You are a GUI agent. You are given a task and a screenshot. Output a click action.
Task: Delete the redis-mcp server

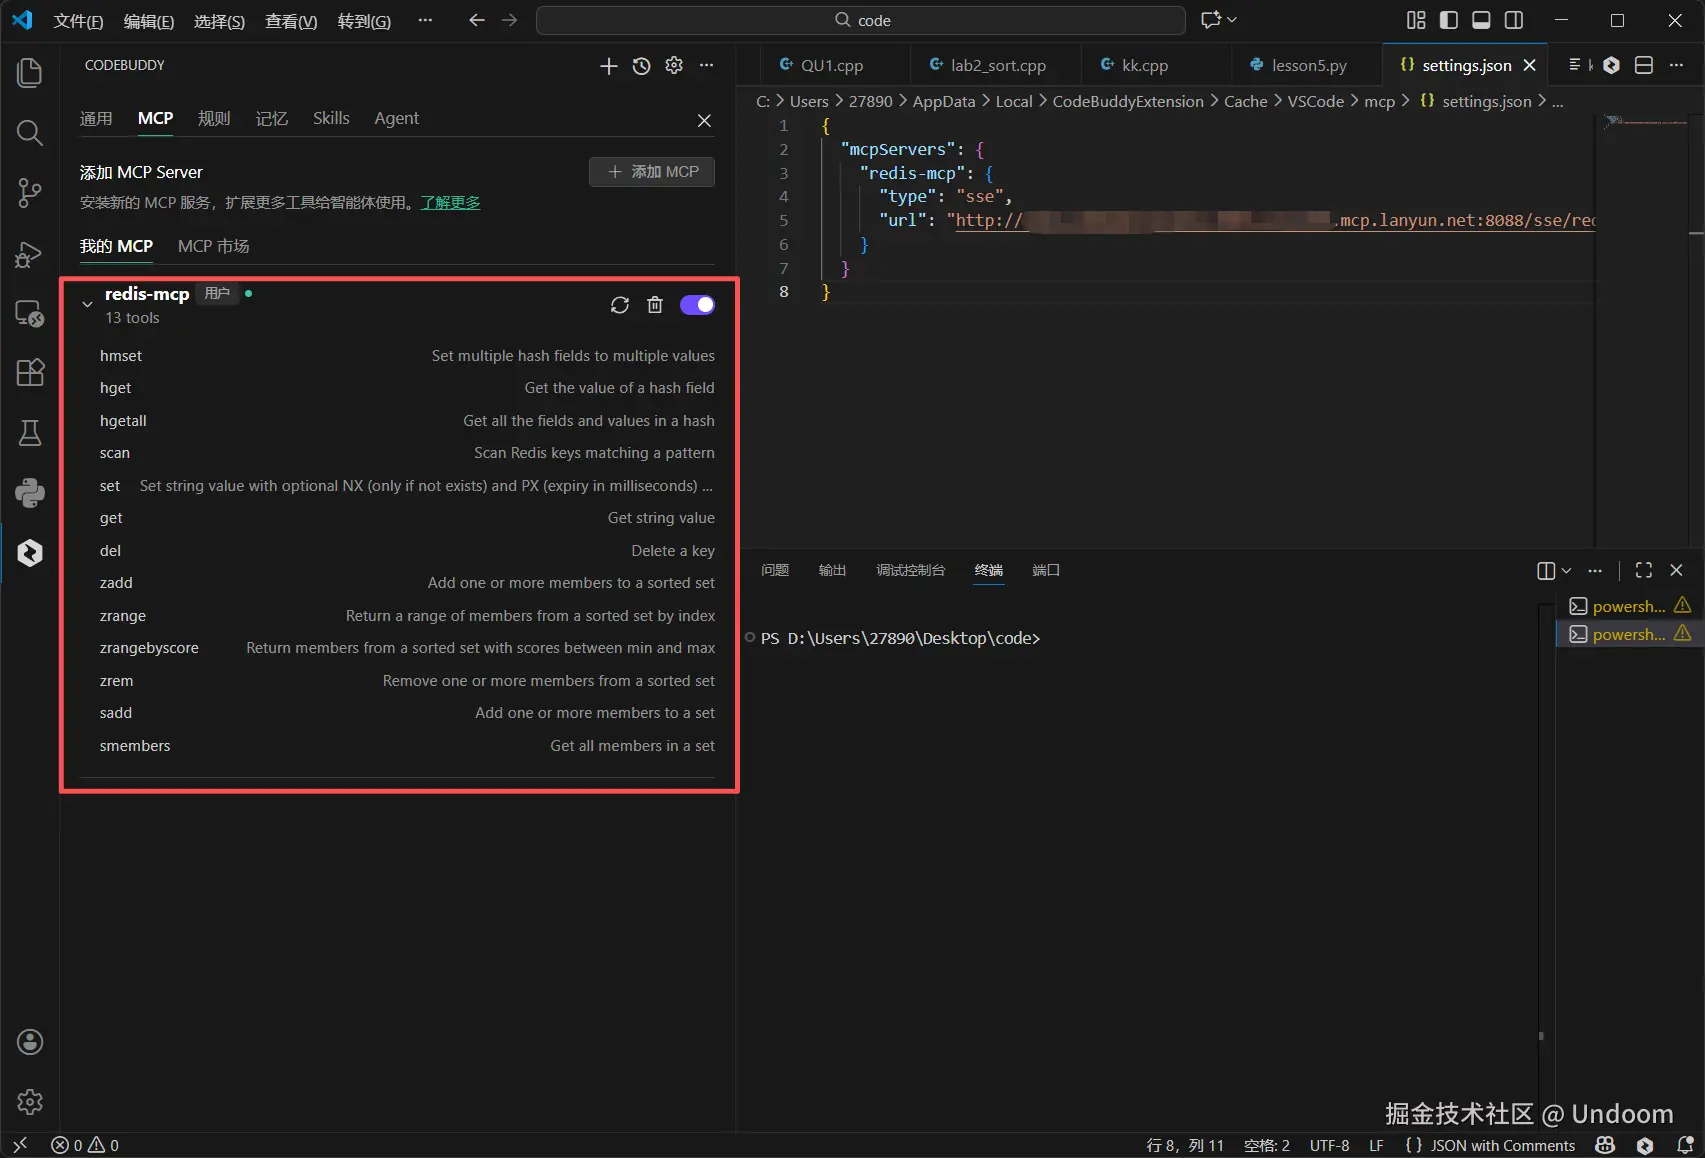pos(655,305)
